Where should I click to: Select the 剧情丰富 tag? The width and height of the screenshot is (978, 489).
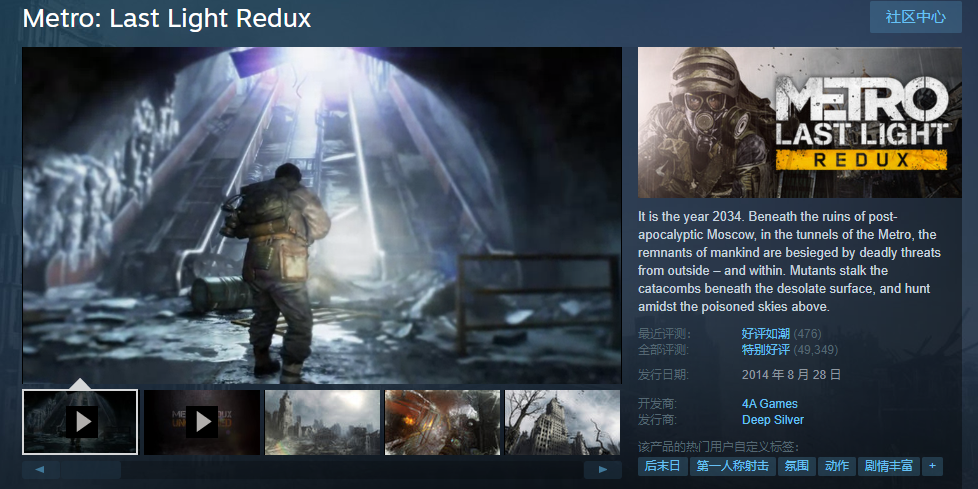click(889, 466)
